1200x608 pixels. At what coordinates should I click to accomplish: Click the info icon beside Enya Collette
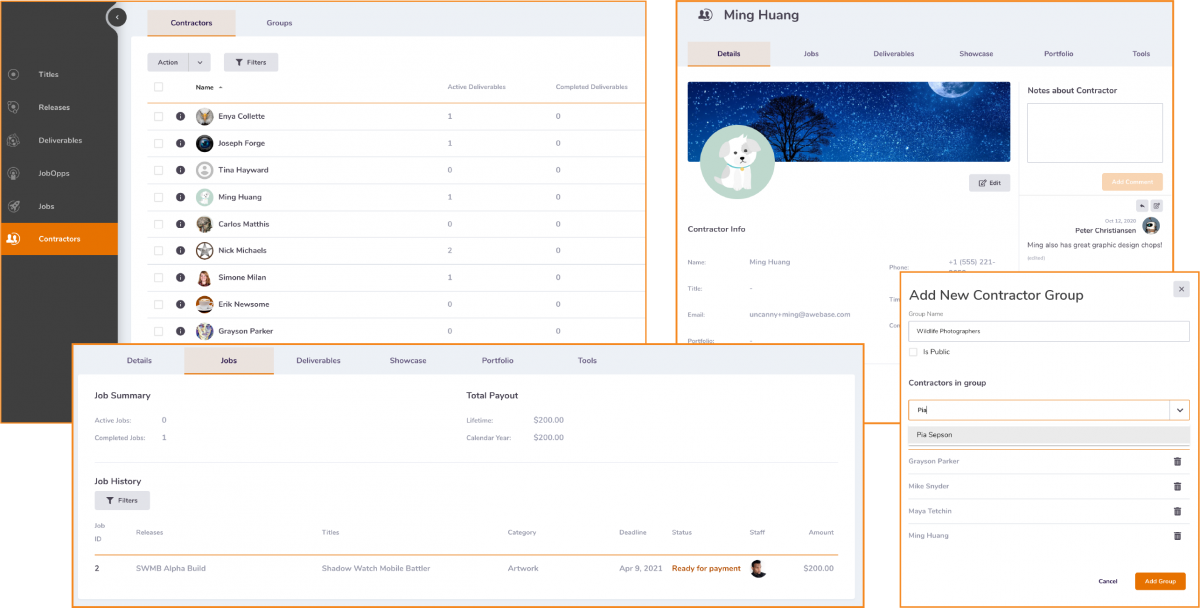point(180,117)
